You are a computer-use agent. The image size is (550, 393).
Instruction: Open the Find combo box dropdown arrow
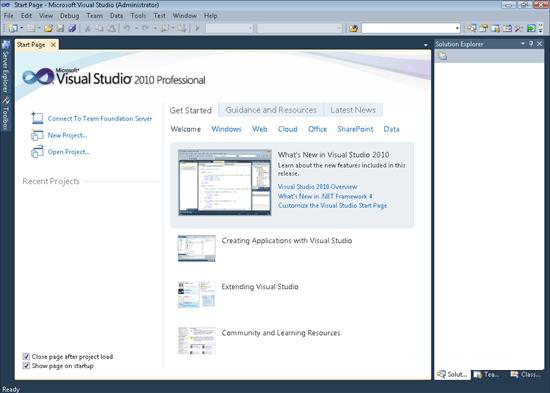click(457, 28)
